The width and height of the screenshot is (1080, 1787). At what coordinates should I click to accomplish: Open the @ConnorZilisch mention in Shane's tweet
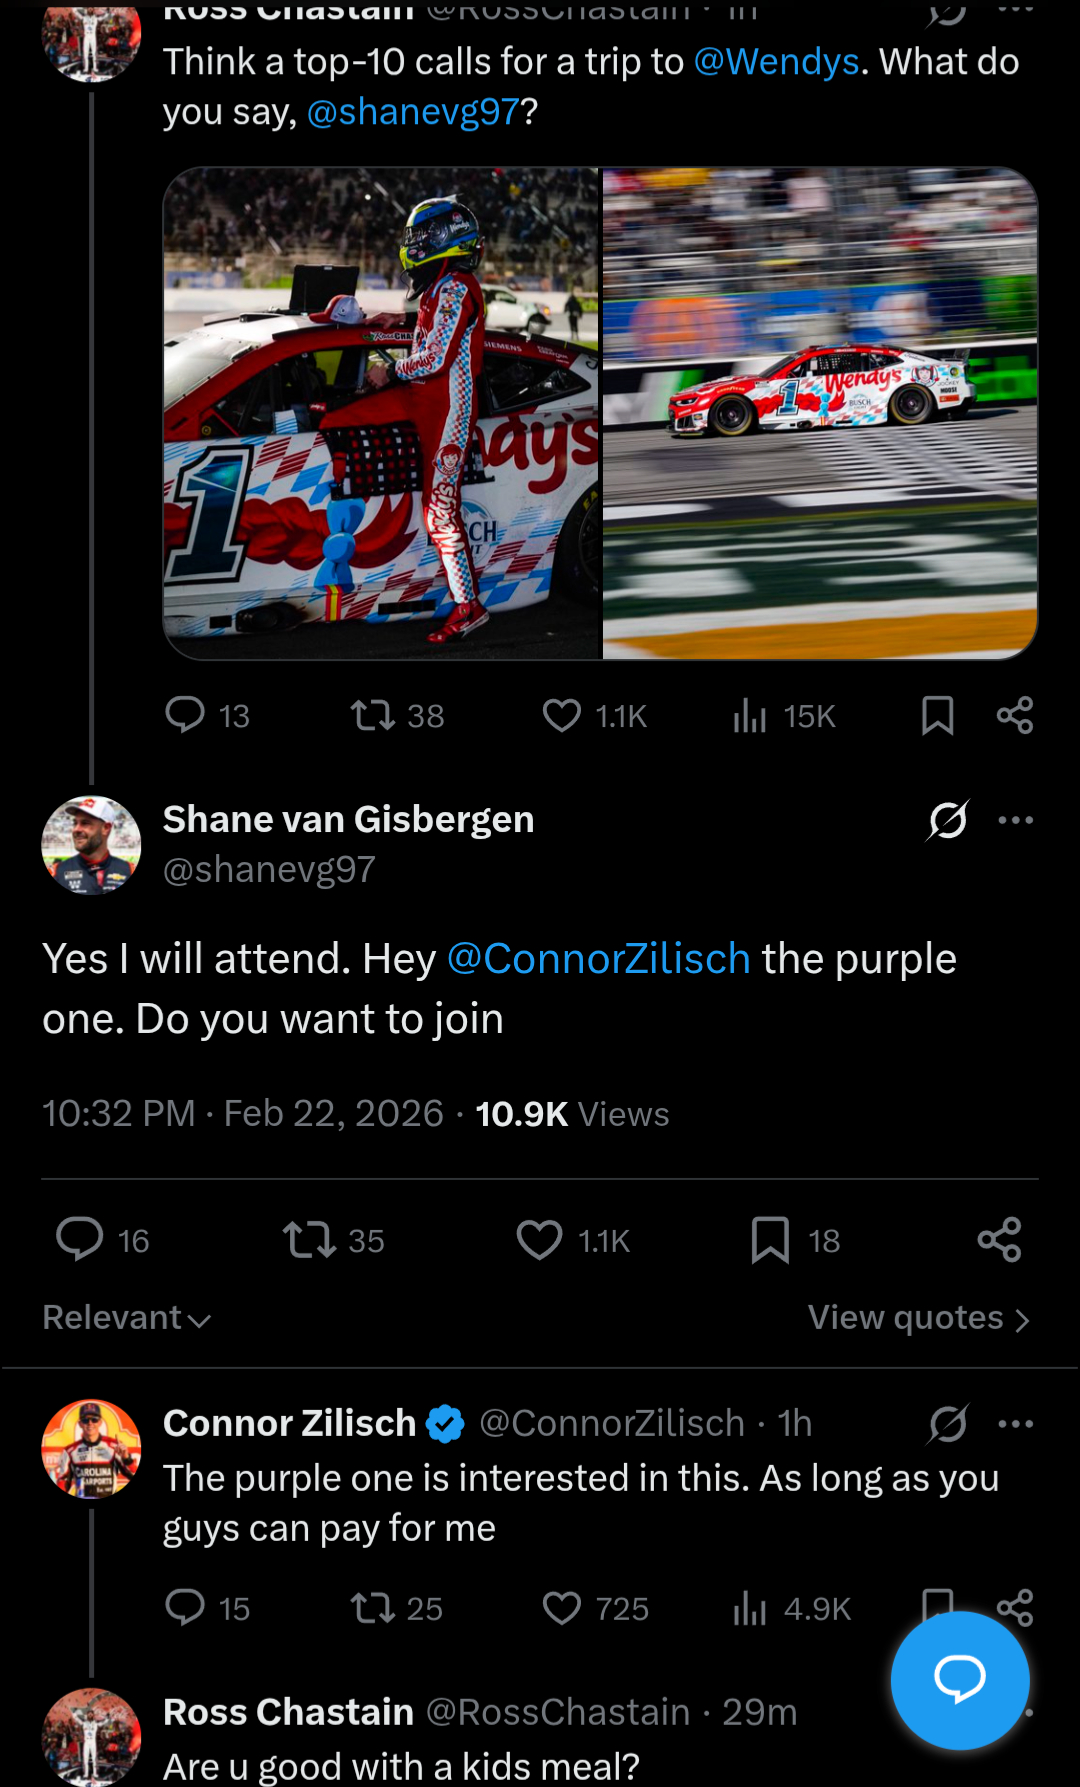598,959
